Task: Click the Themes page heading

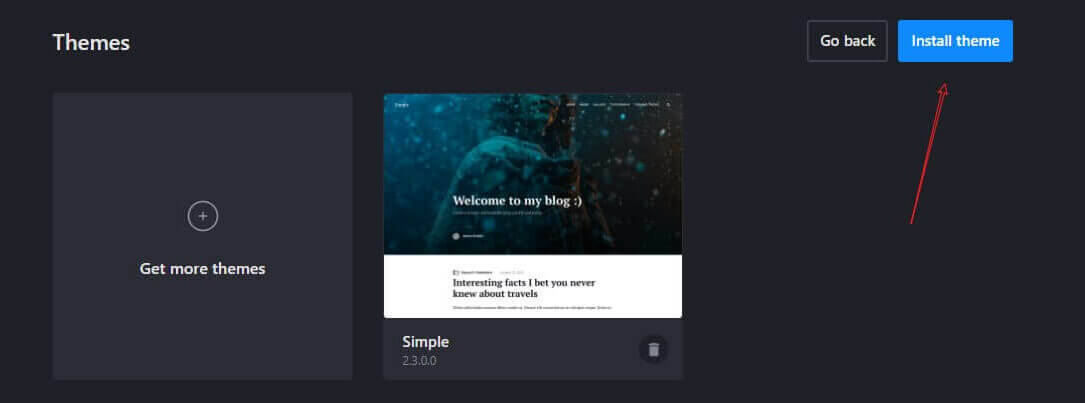Action: pyautogui.click(x=91, y=42)
